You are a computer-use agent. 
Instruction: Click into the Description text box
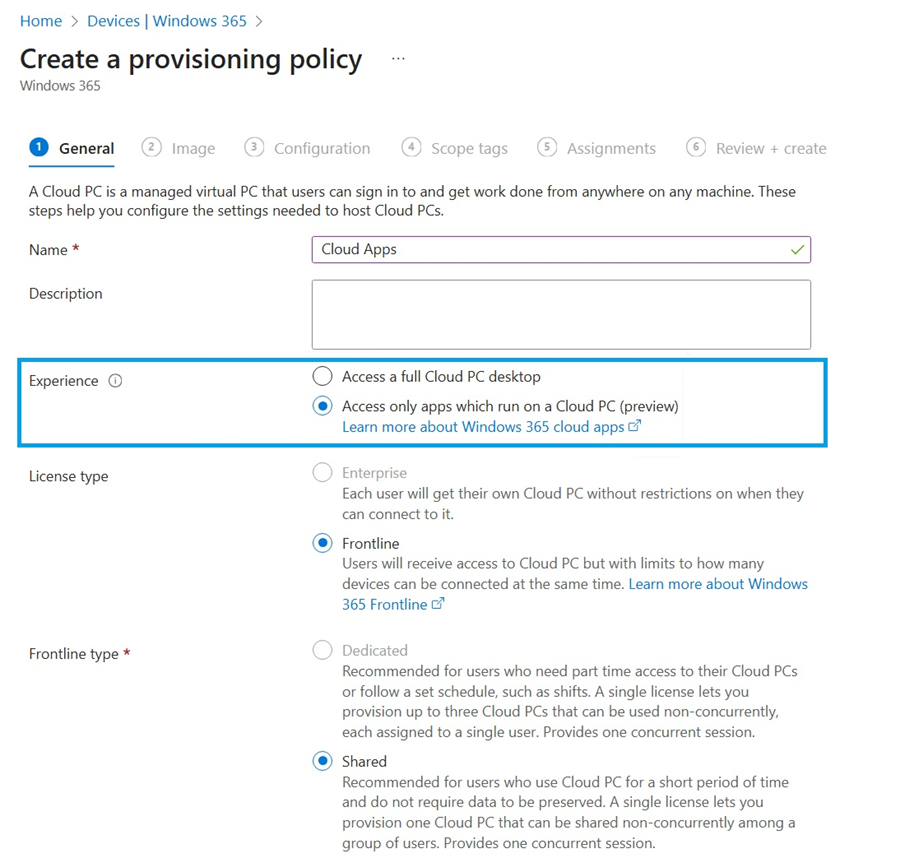[560, 314]
